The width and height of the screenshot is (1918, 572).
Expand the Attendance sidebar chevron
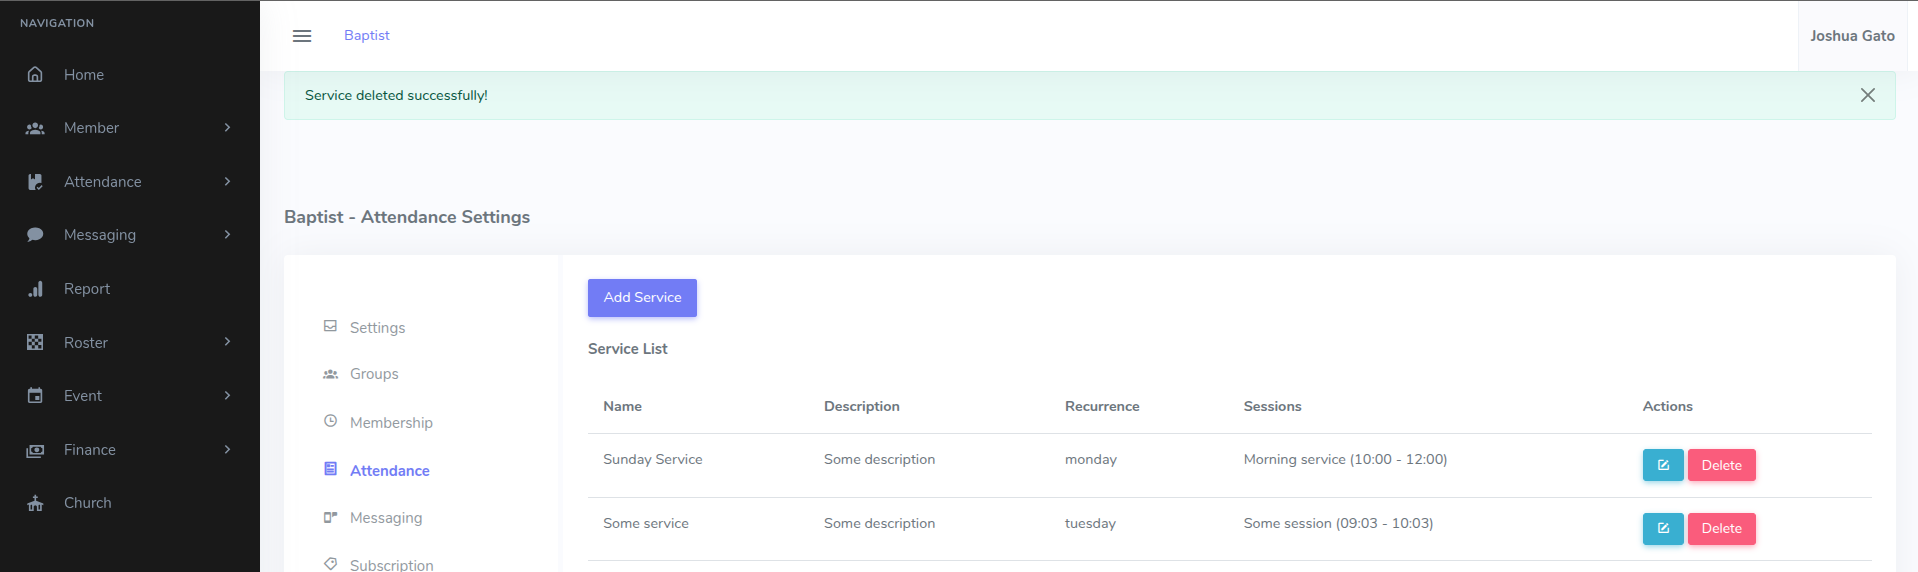pyautogui.click(x=227, y=182)
